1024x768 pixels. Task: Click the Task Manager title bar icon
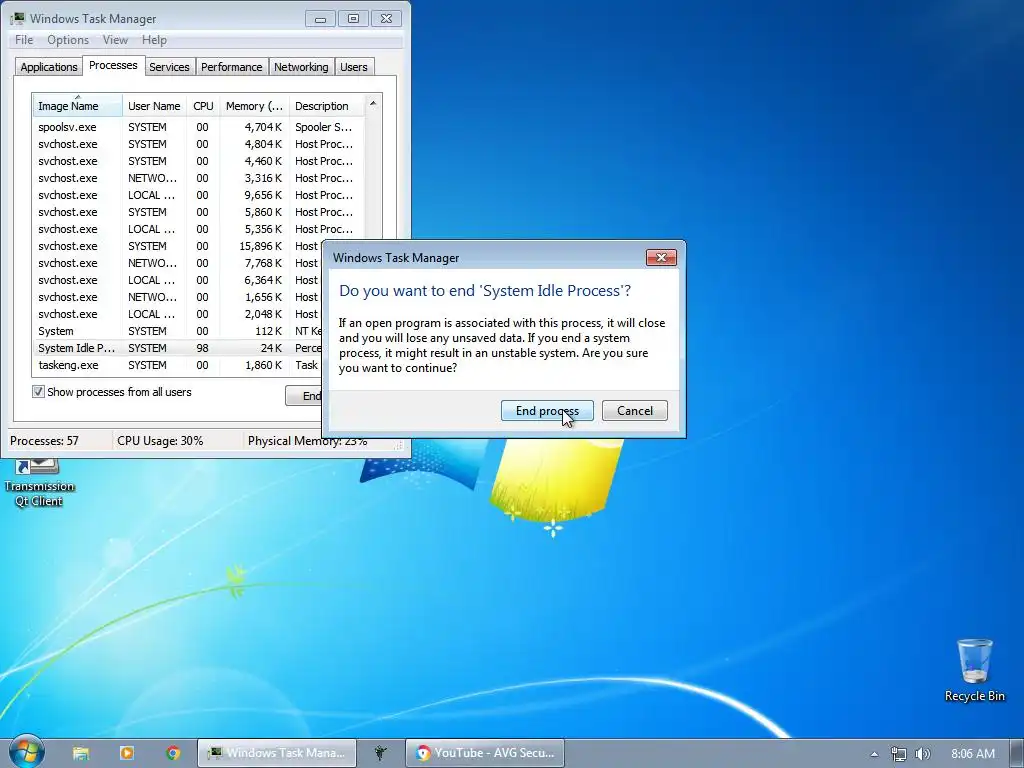coord(17,18)
